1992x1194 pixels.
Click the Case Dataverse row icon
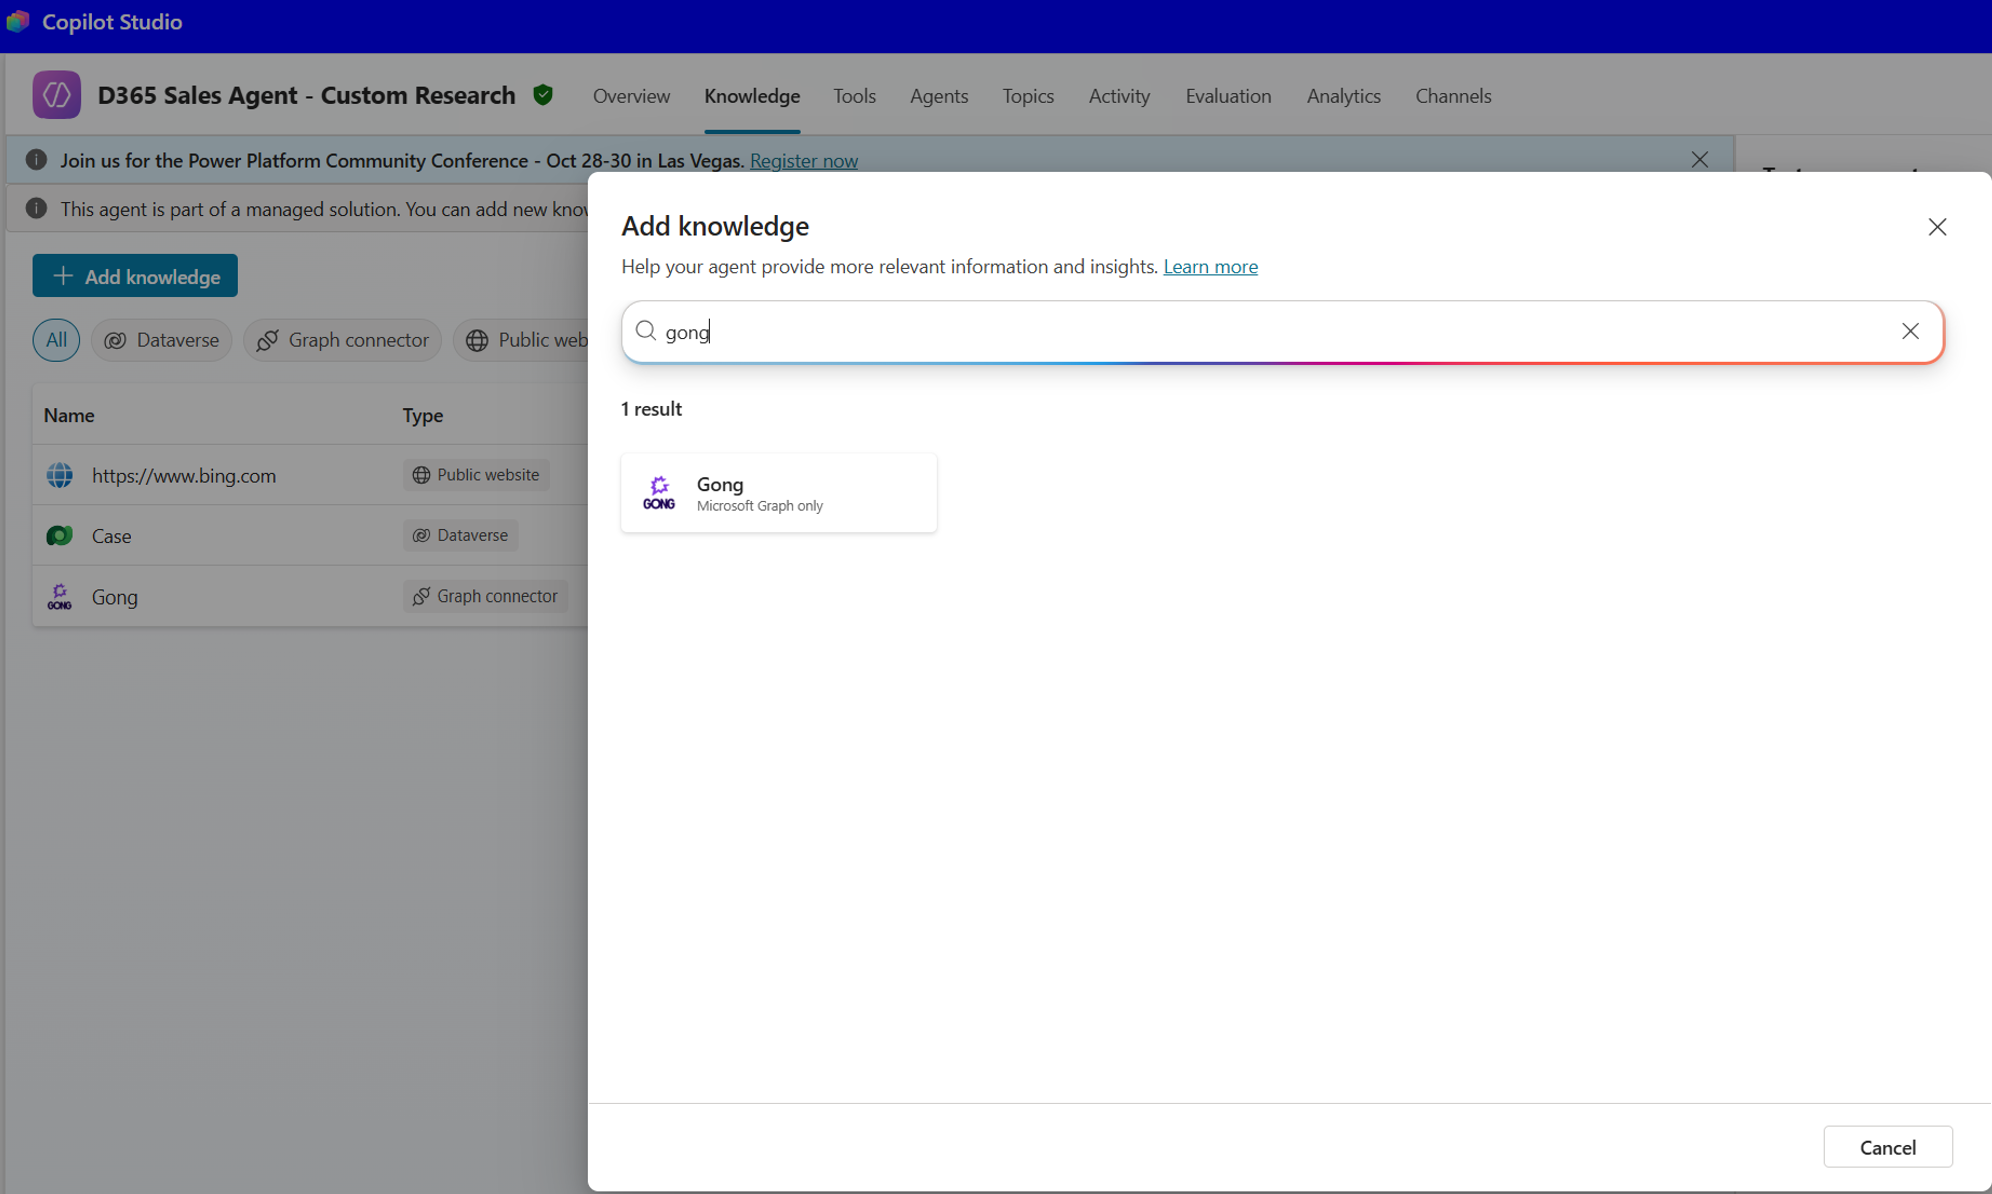coord(60,535)
